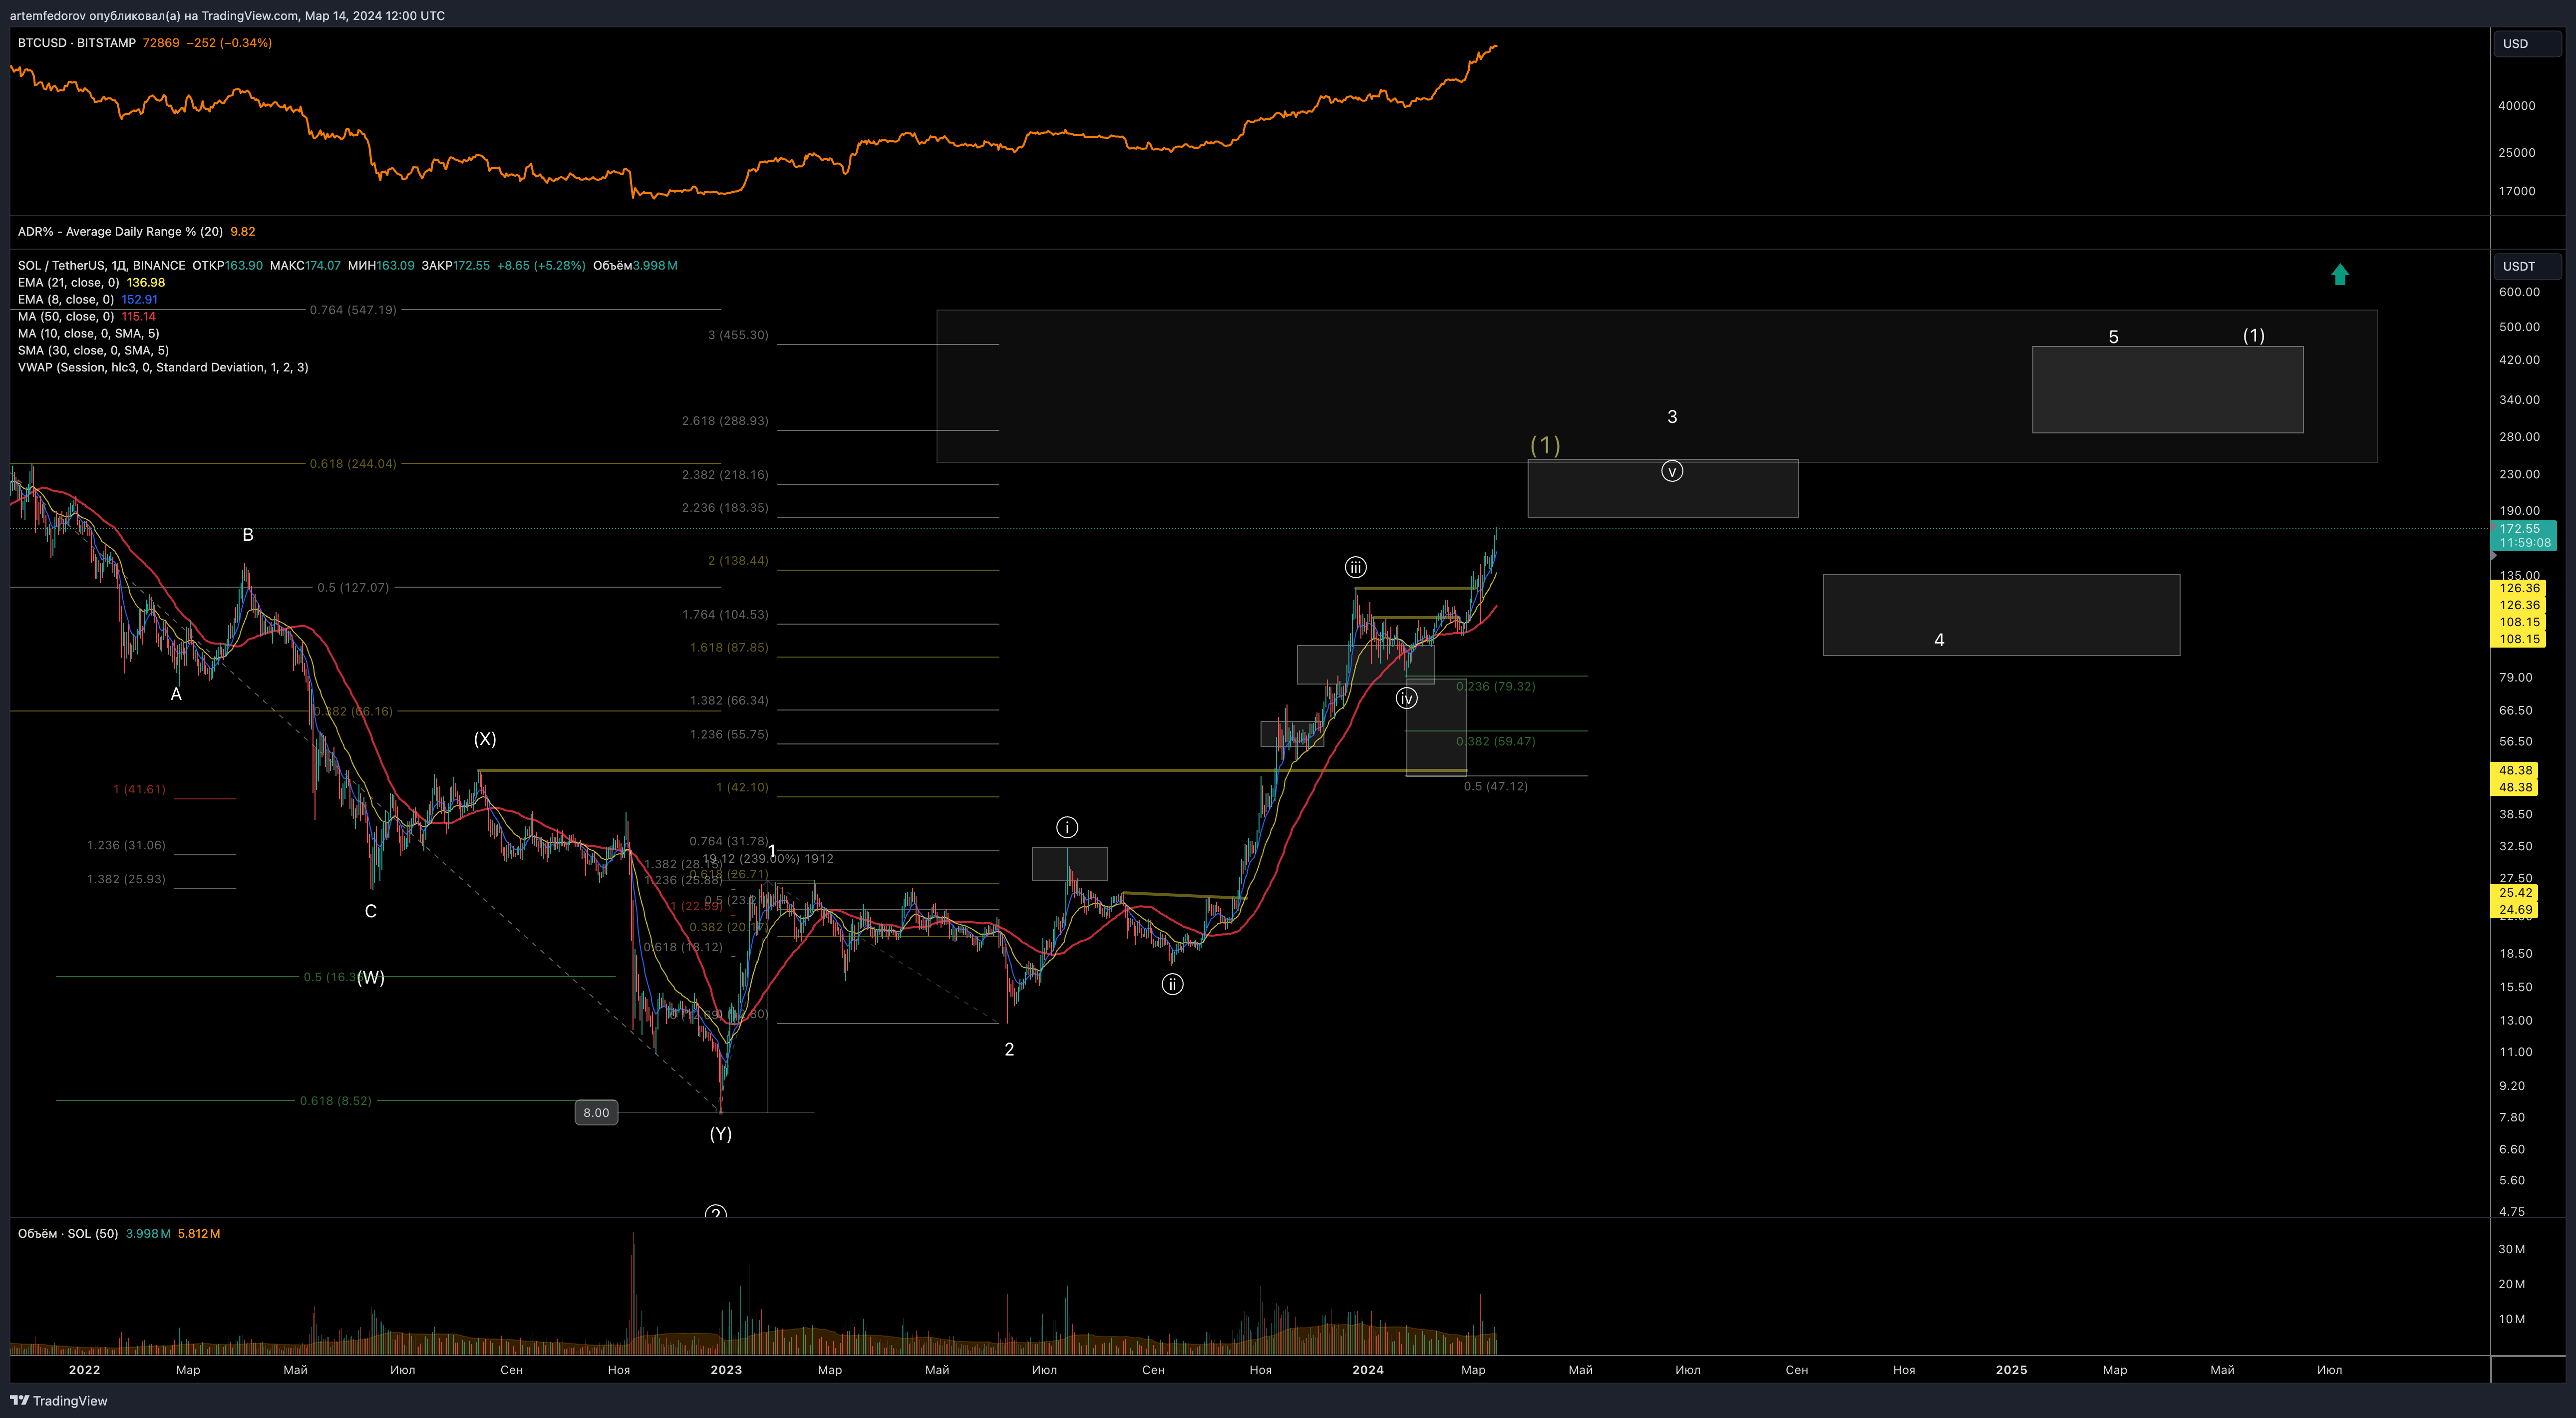Click the BTCUSD · BITSTAMP symbol title

(x=77, y=43)
